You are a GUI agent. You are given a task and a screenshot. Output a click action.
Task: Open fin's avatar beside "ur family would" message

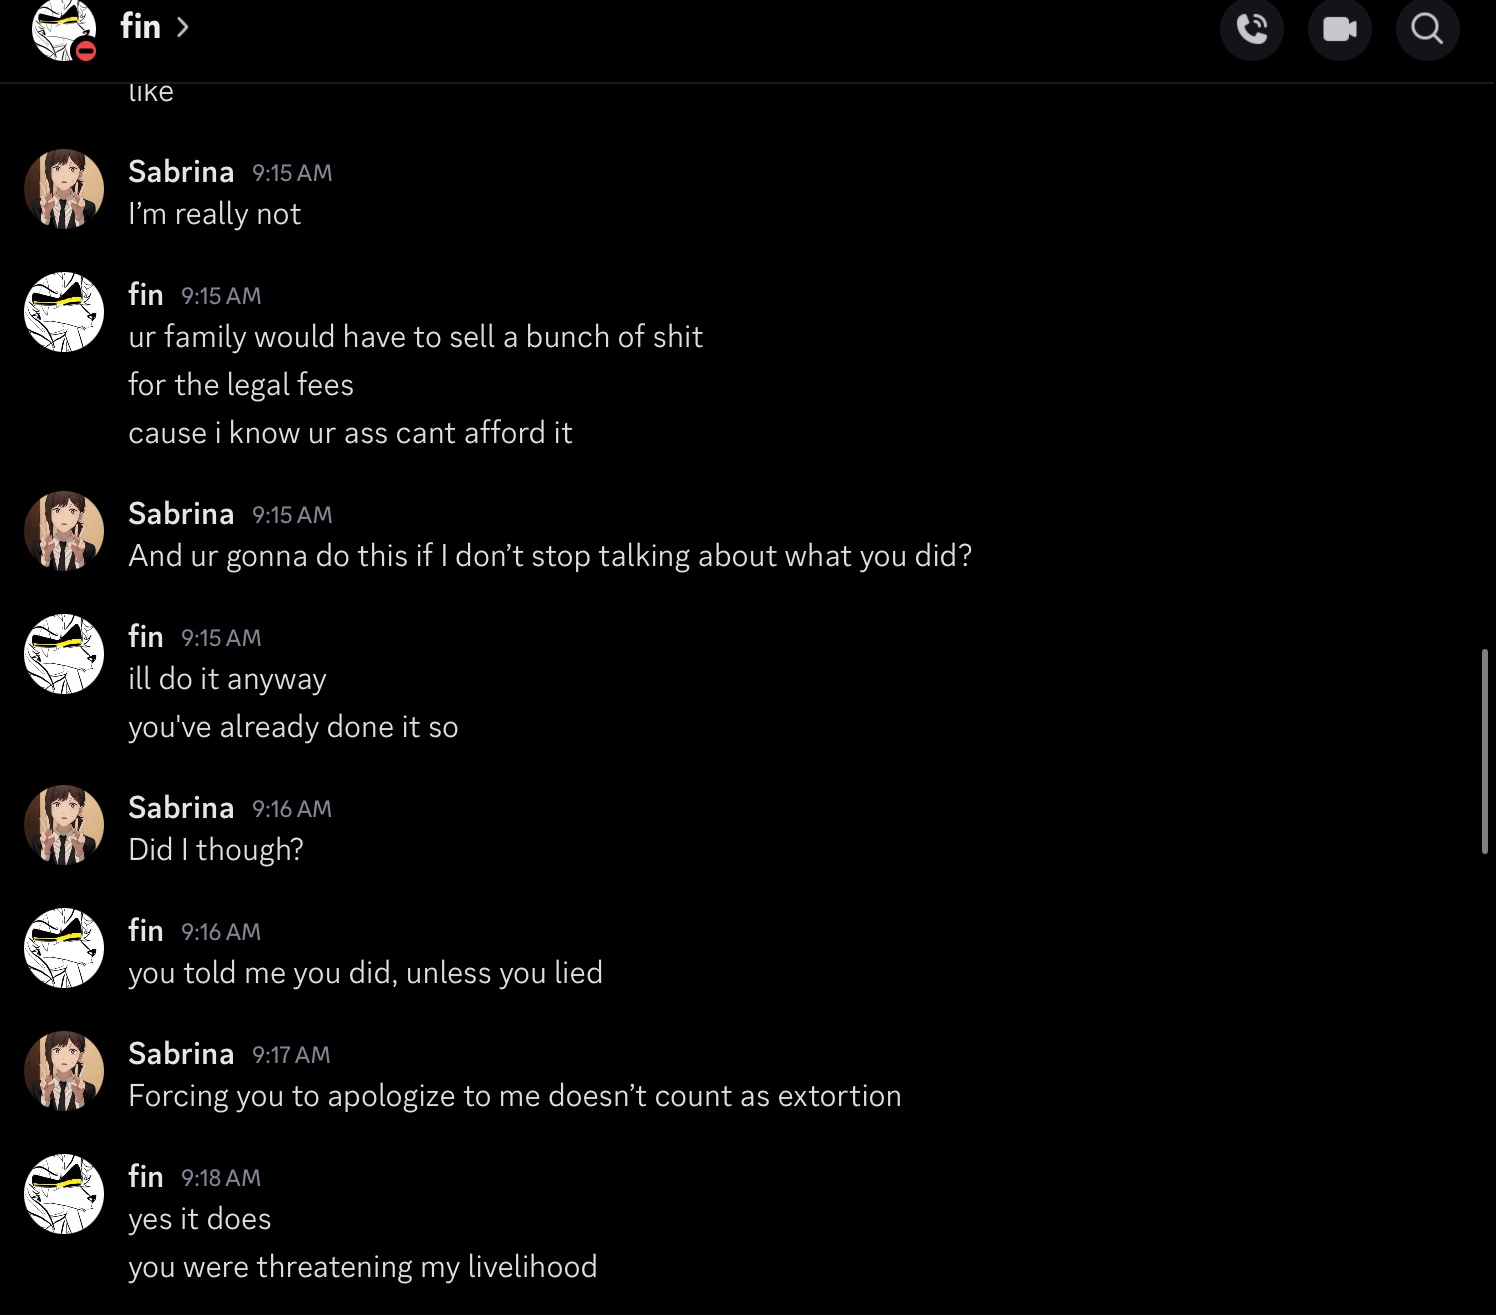point(64,312)
